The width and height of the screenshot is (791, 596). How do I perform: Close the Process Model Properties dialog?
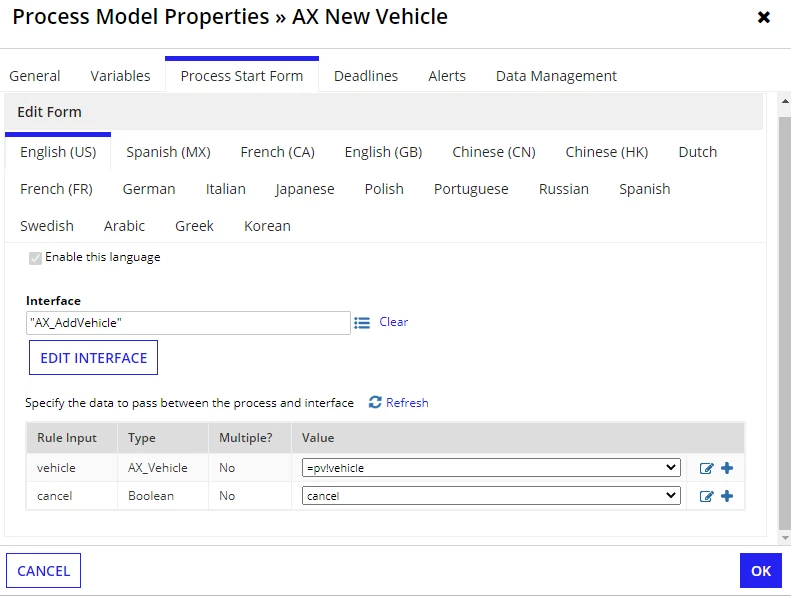764,18
